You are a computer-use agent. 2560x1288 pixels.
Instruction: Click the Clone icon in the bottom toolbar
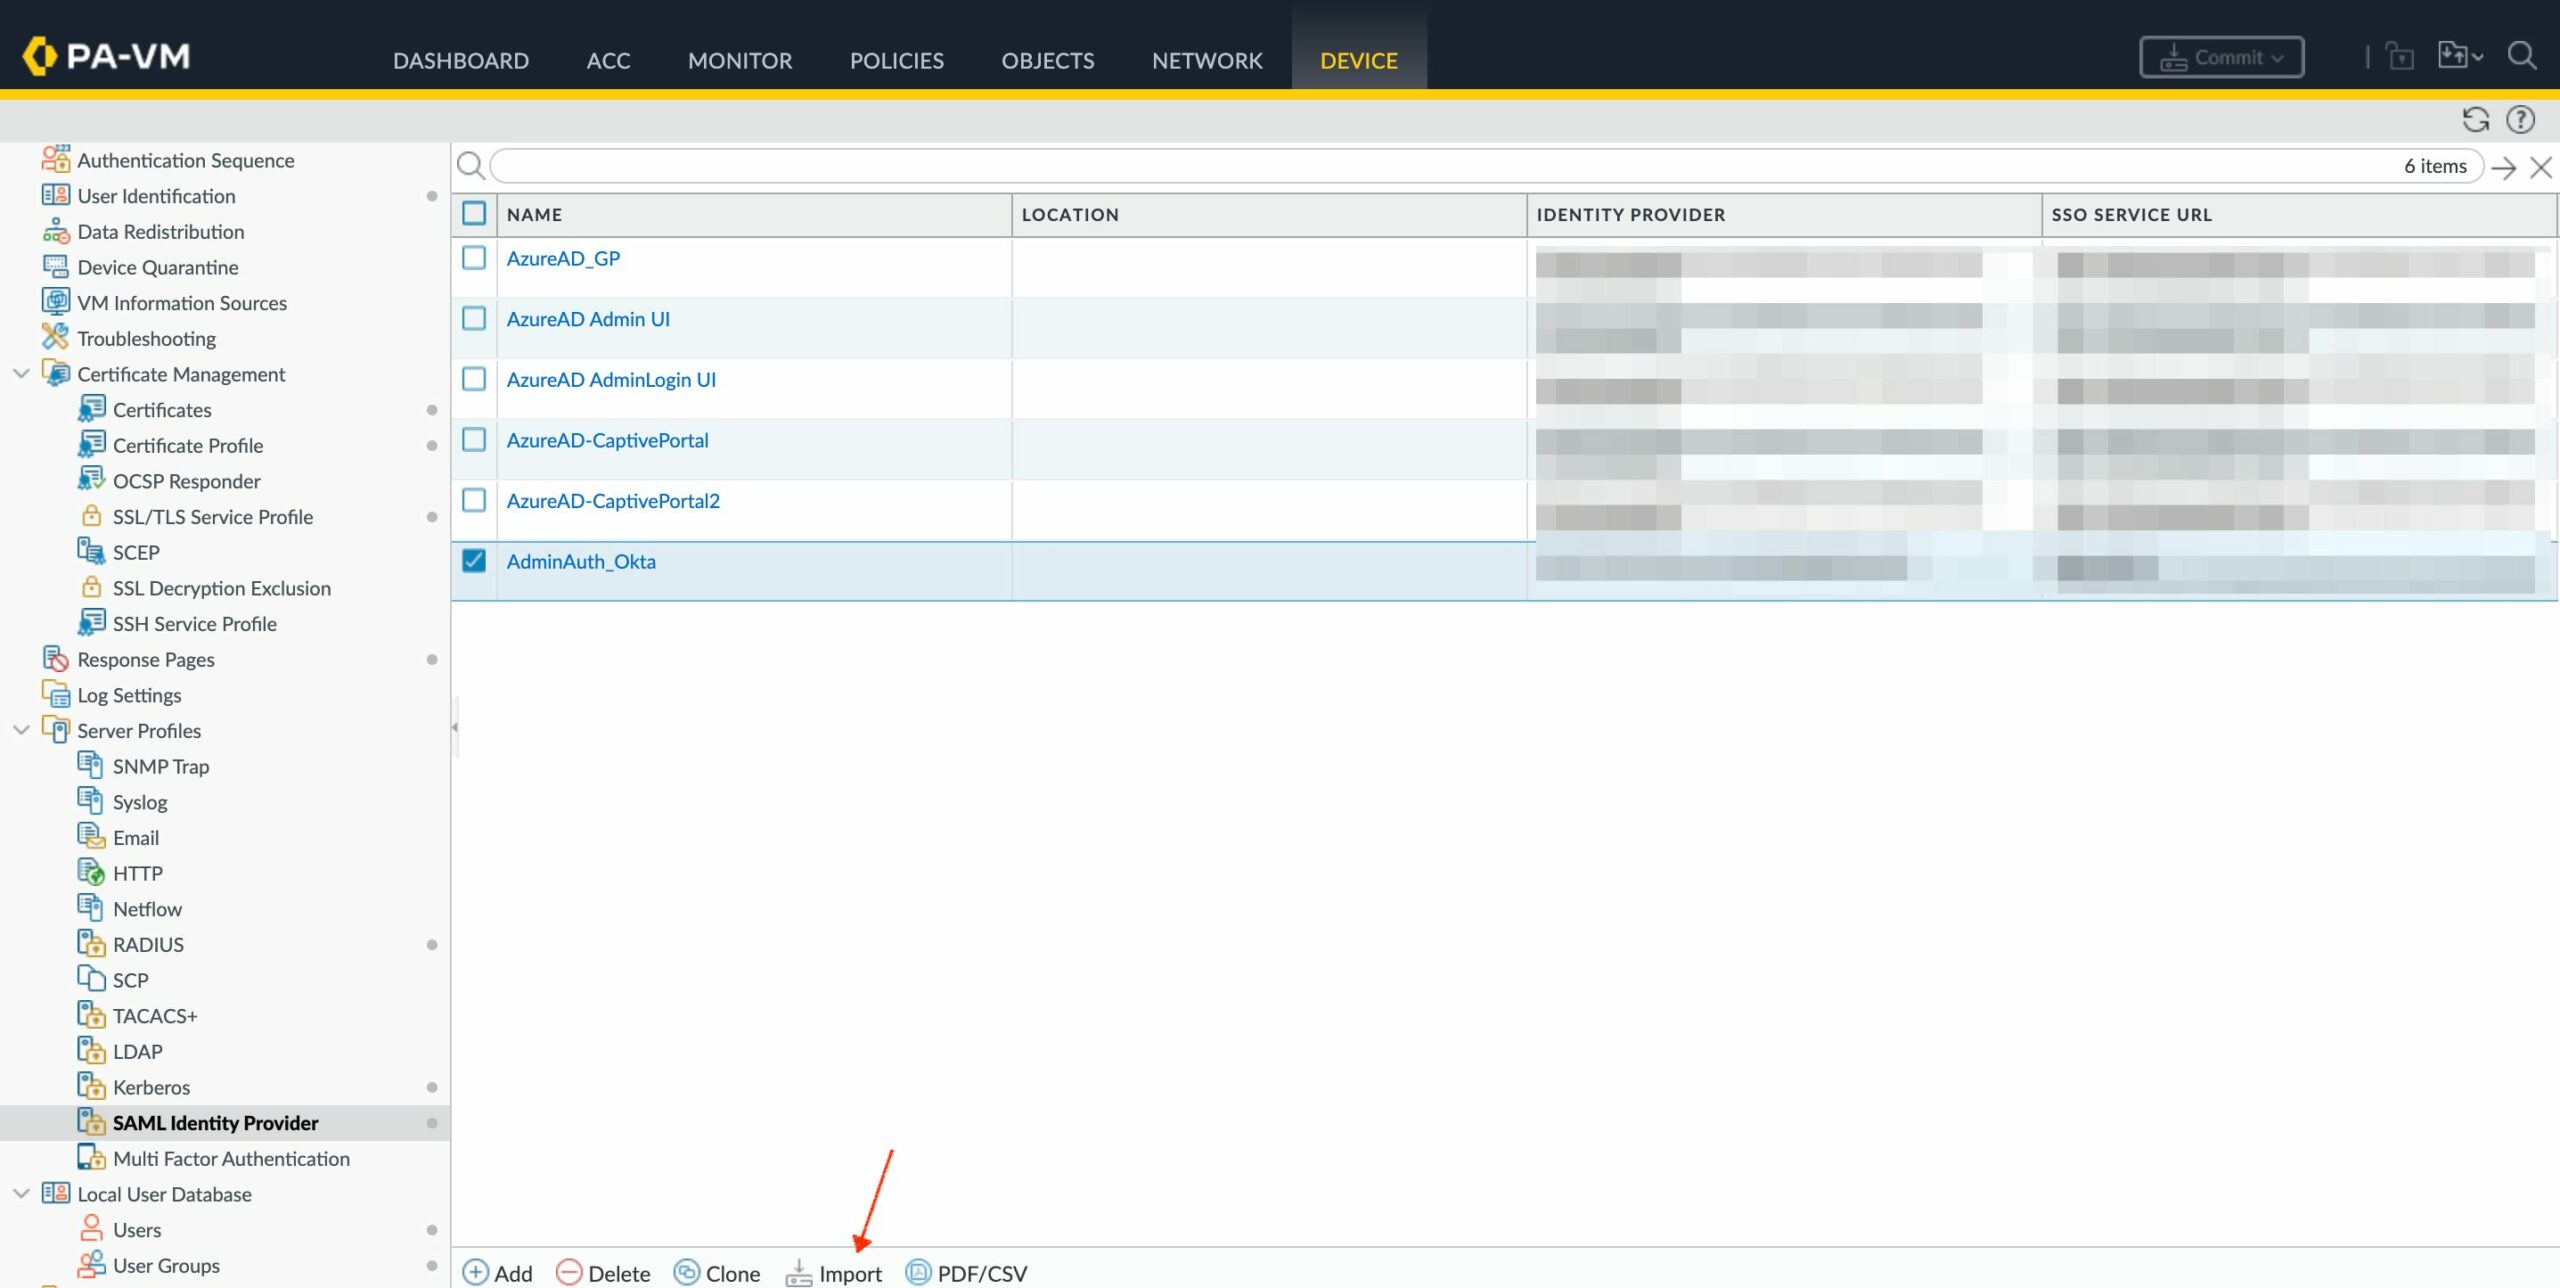(x=686, y=1272)
